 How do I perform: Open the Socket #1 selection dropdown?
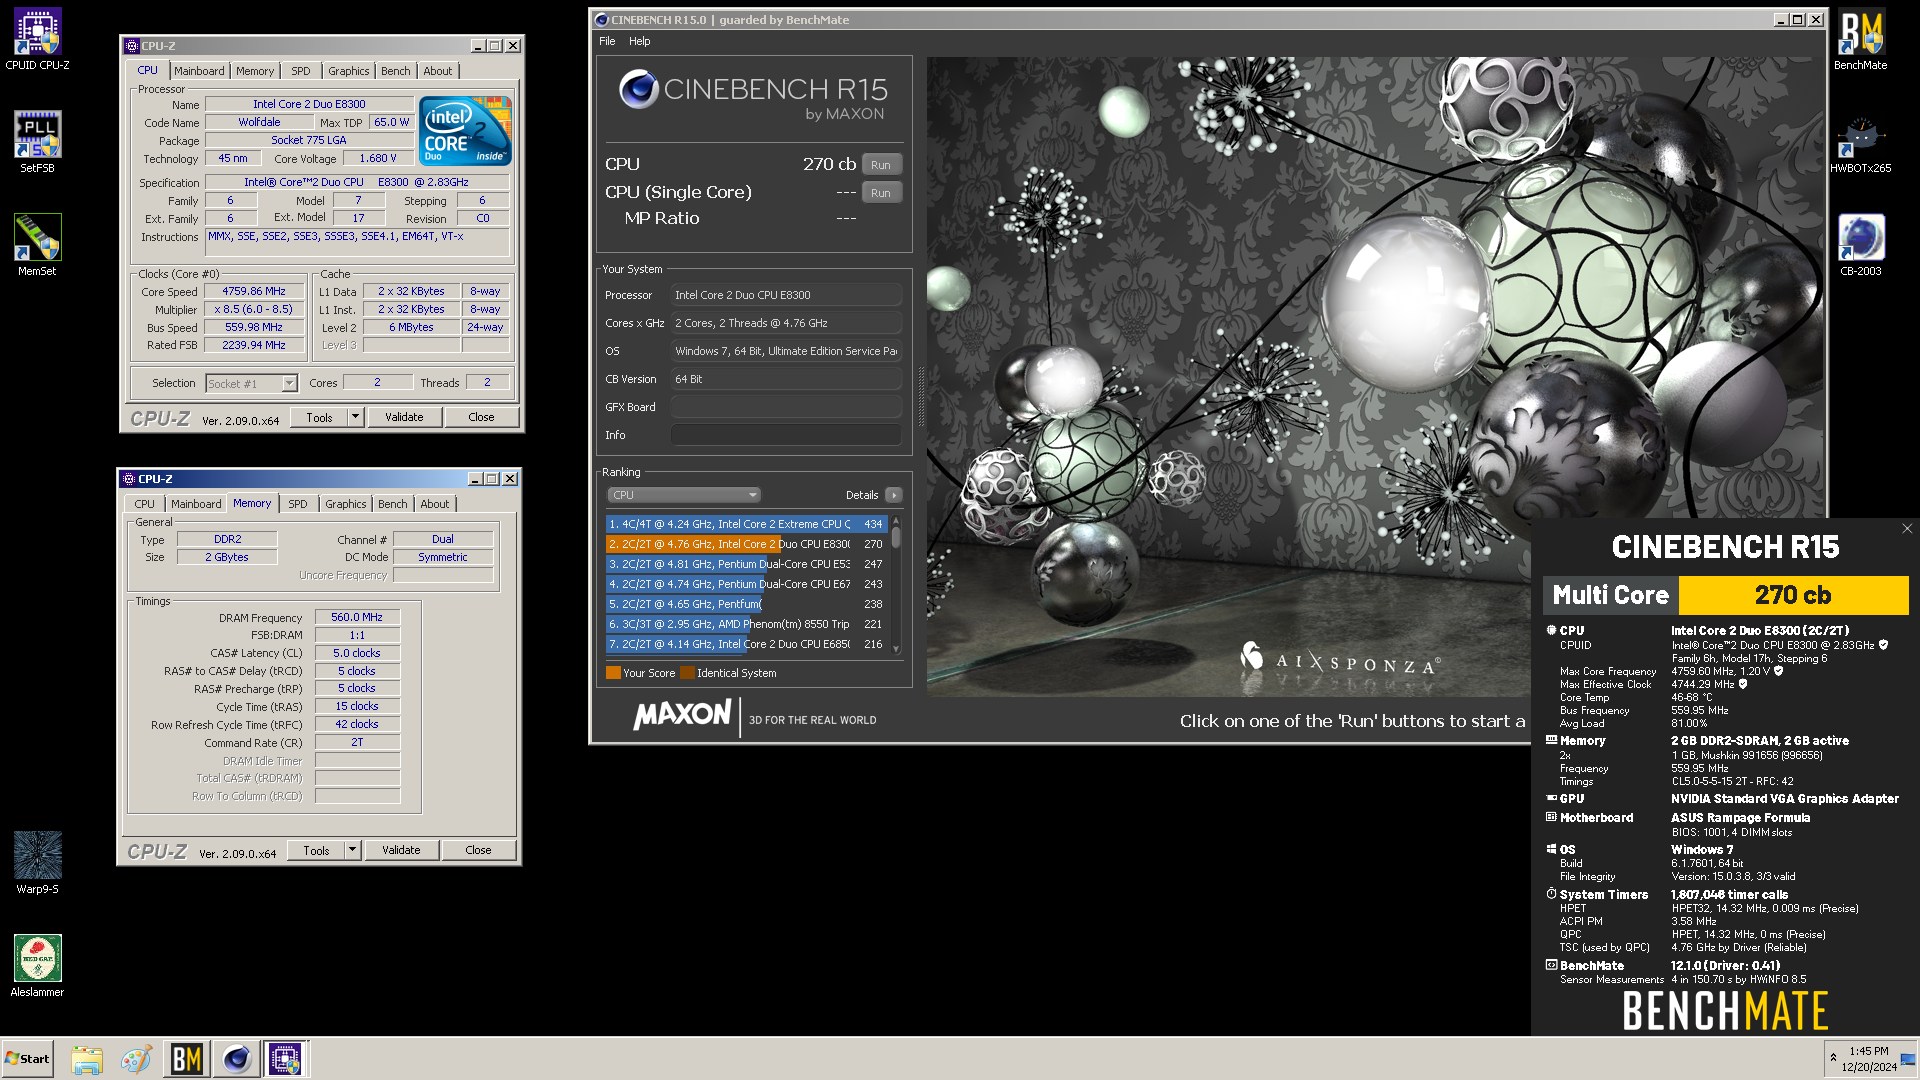tap(251, 384)
